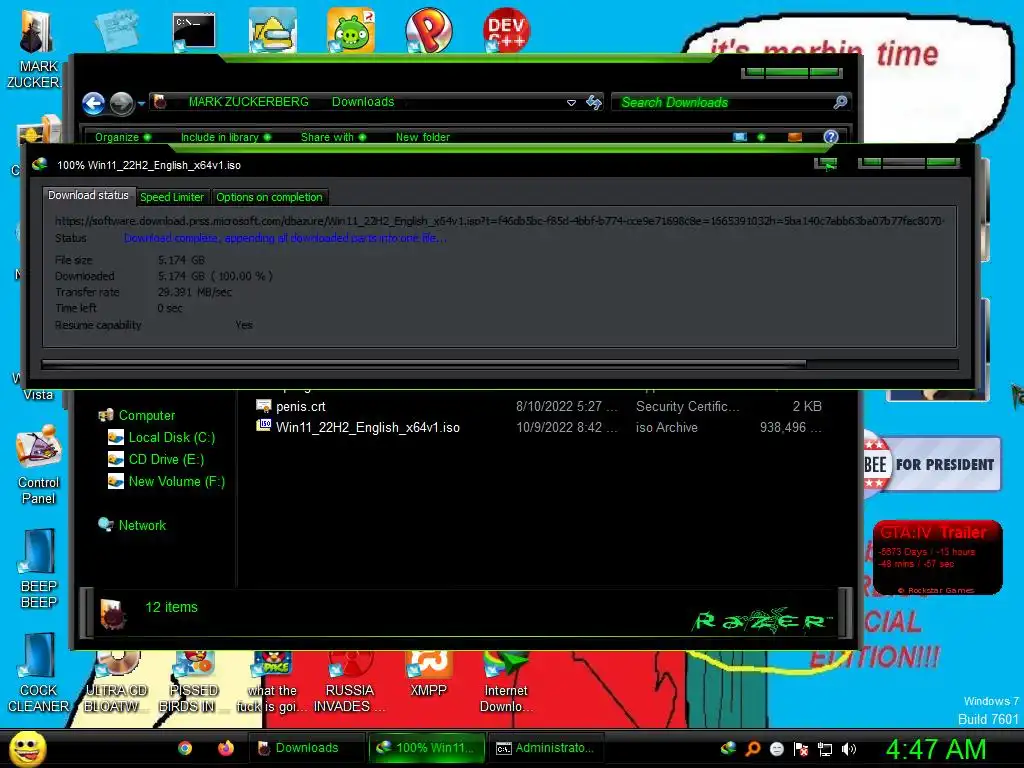Viewport: 1024px width, 768px height.
Task: Click the Back arrow in Explorer
Action: click(x=93, y=103)
